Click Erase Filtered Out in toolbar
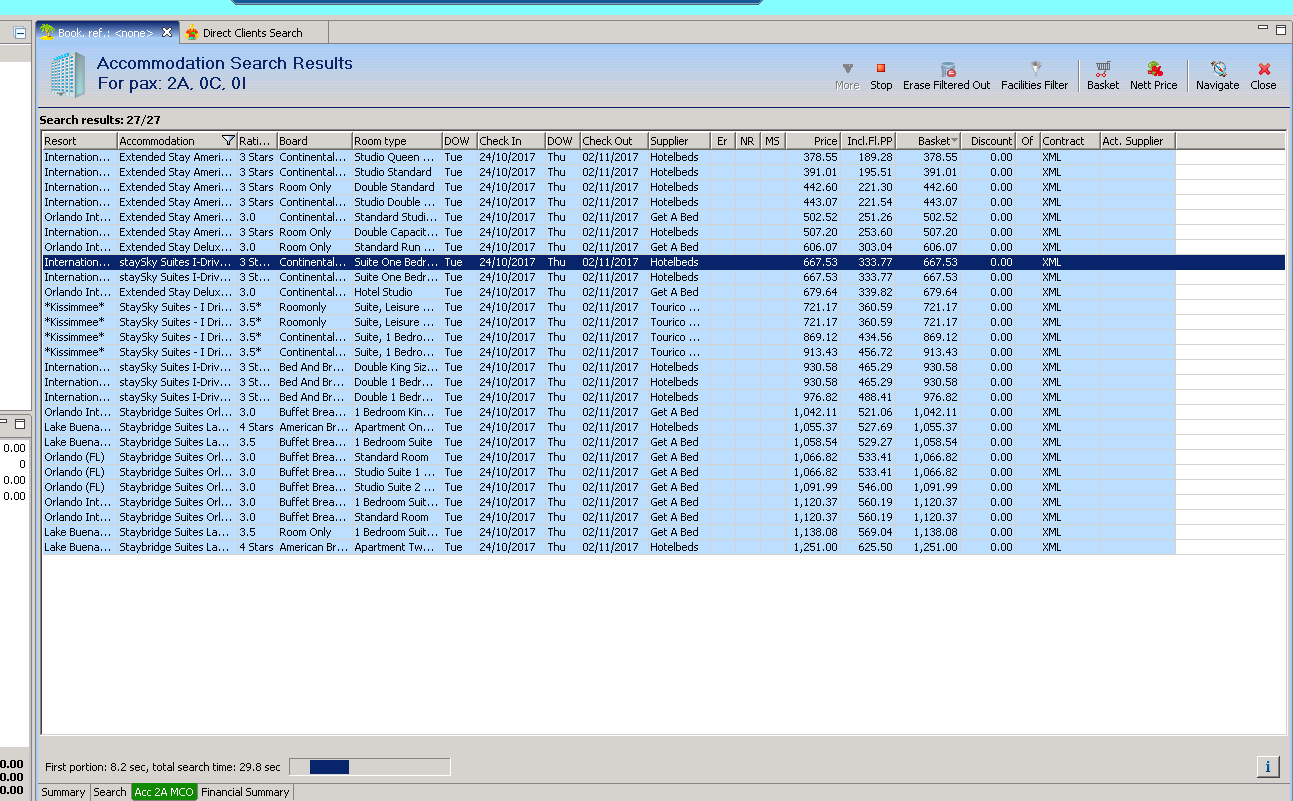 click(946, 76)
